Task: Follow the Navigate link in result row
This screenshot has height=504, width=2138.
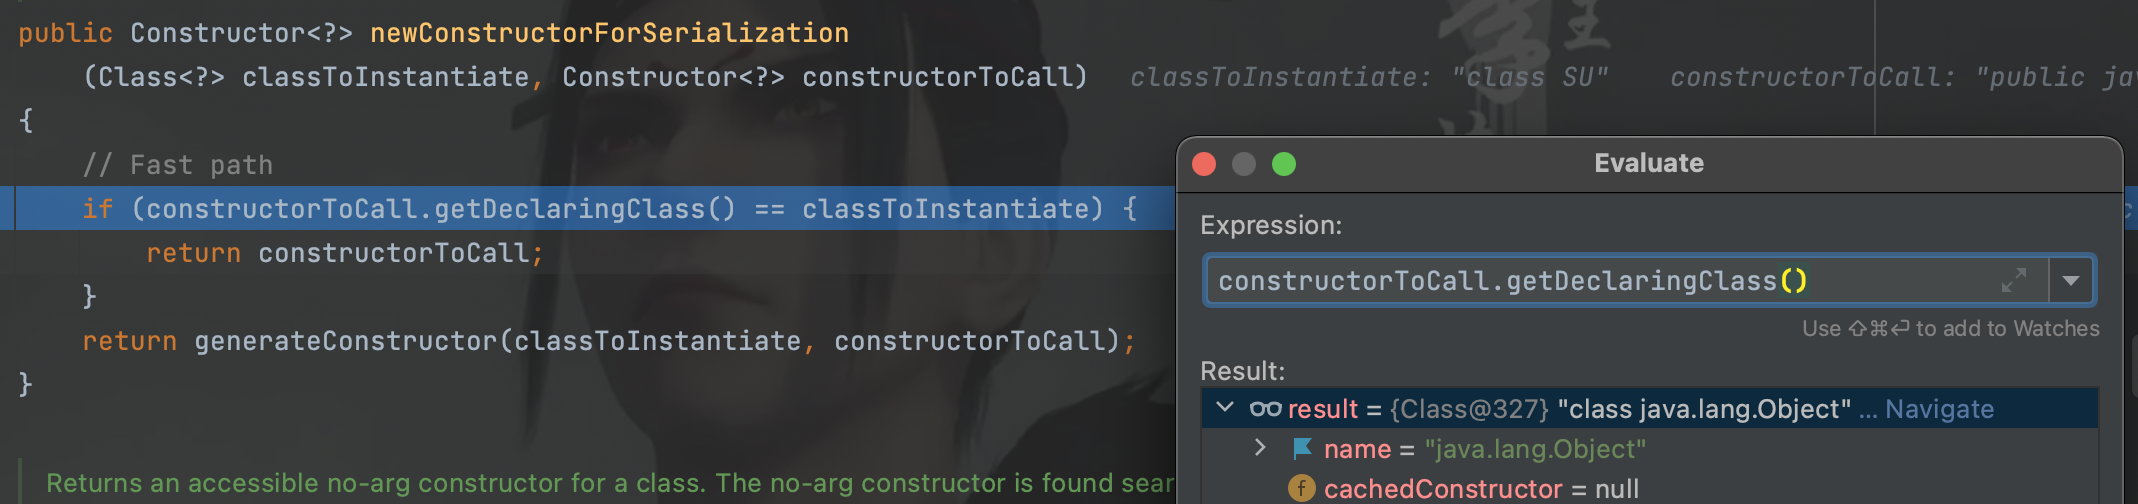Action: tap(1939, 409)
